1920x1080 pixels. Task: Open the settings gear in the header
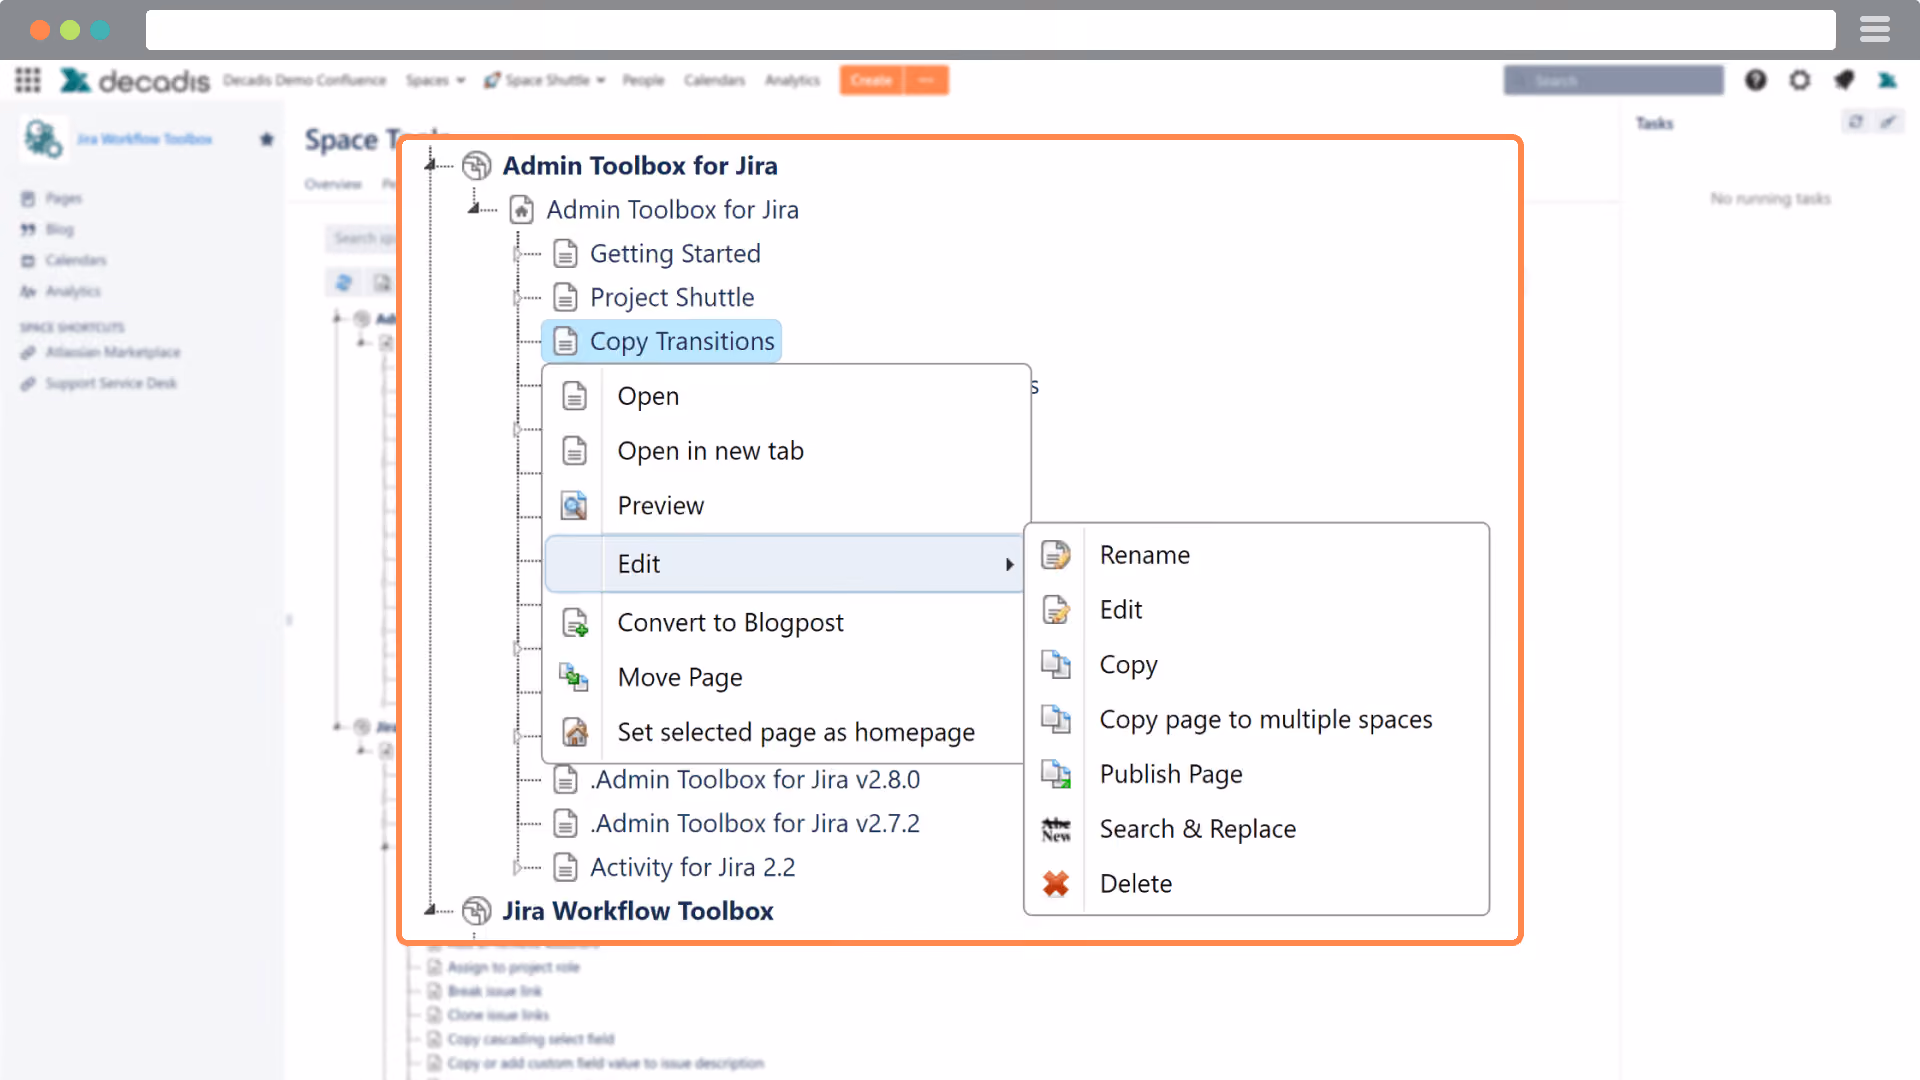coord(1800,80)
